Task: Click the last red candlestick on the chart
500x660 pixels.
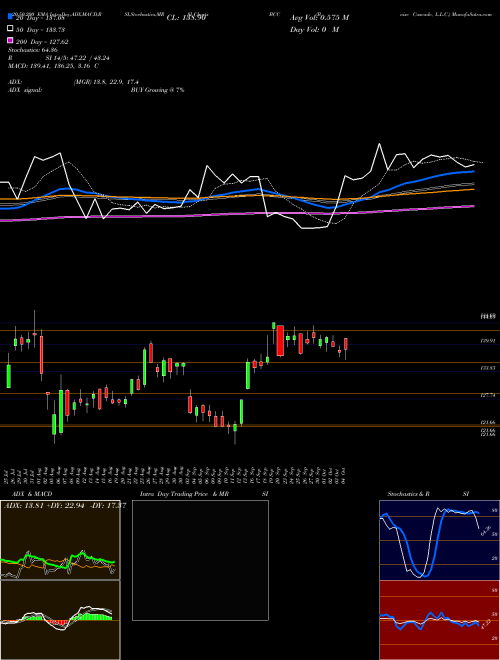Action: [346, 344]
